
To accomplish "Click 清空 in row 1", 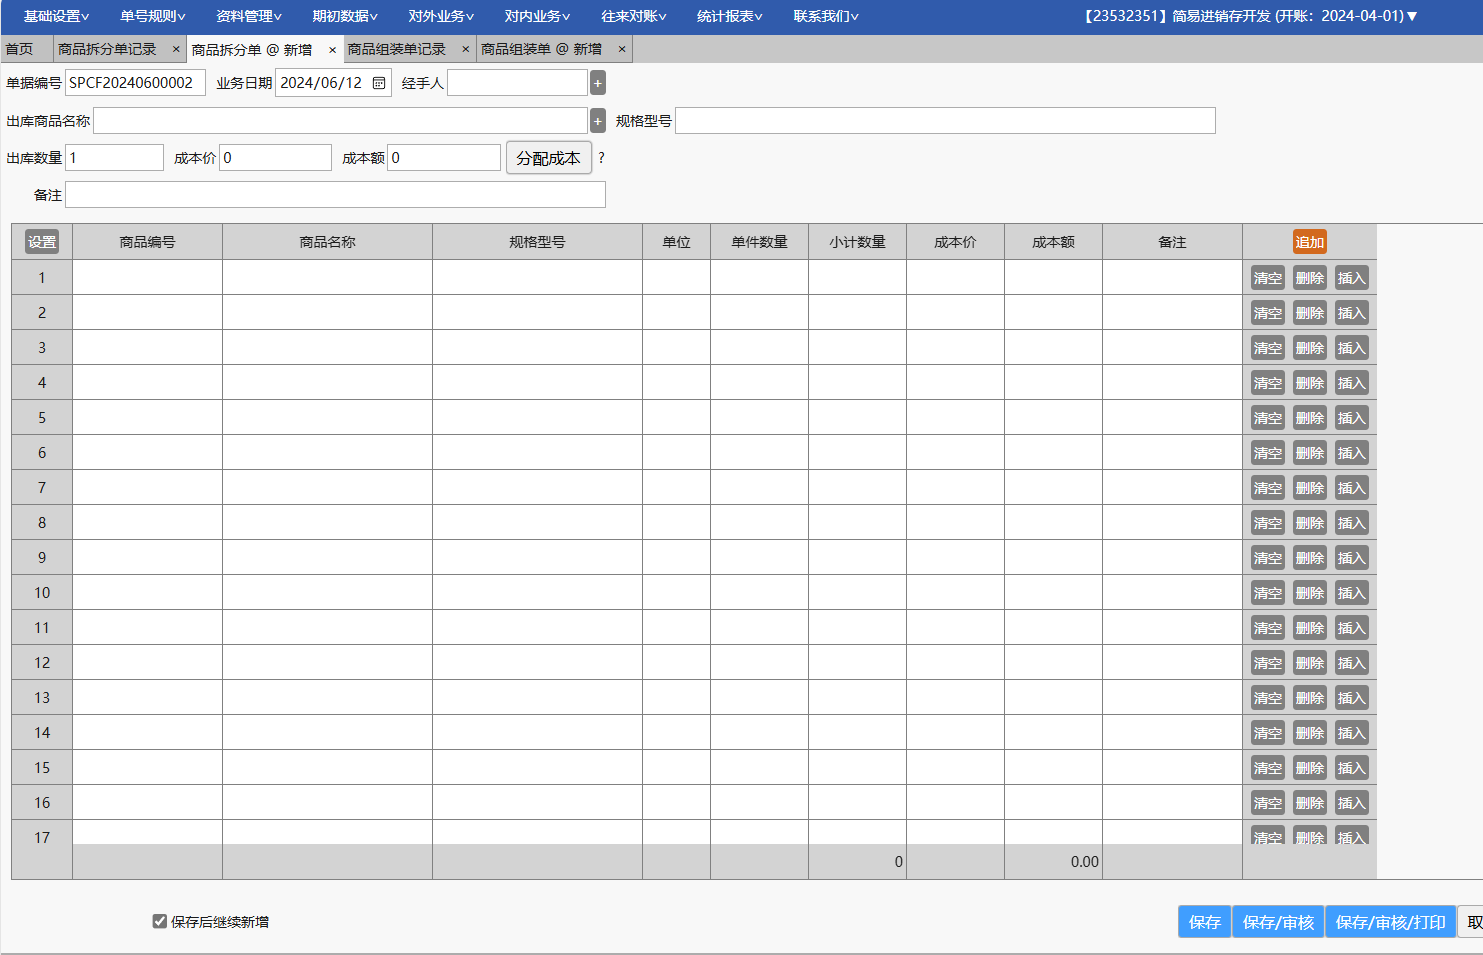I will 1267,278.
